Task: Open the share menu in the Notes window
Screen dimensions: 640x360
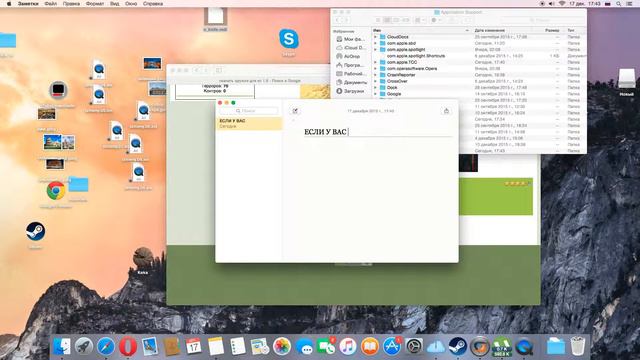Action: pyautogui.click(x=446, y=111)
